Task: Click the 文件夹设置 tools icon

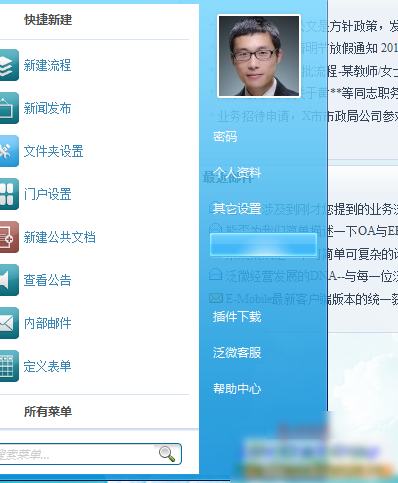Action: [x=9, y=151]
